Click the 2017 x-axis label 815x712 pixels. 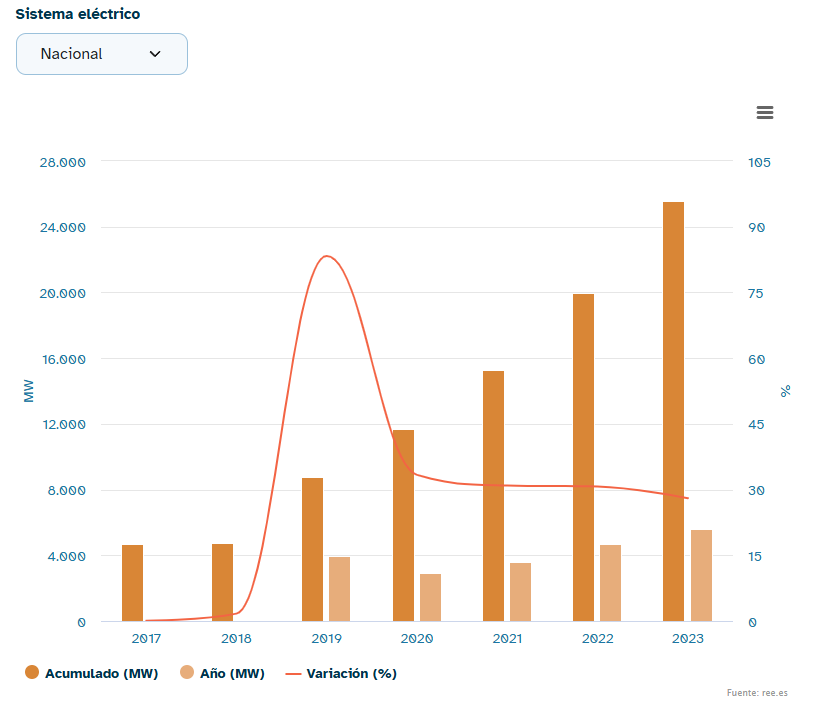pos(146,638)
